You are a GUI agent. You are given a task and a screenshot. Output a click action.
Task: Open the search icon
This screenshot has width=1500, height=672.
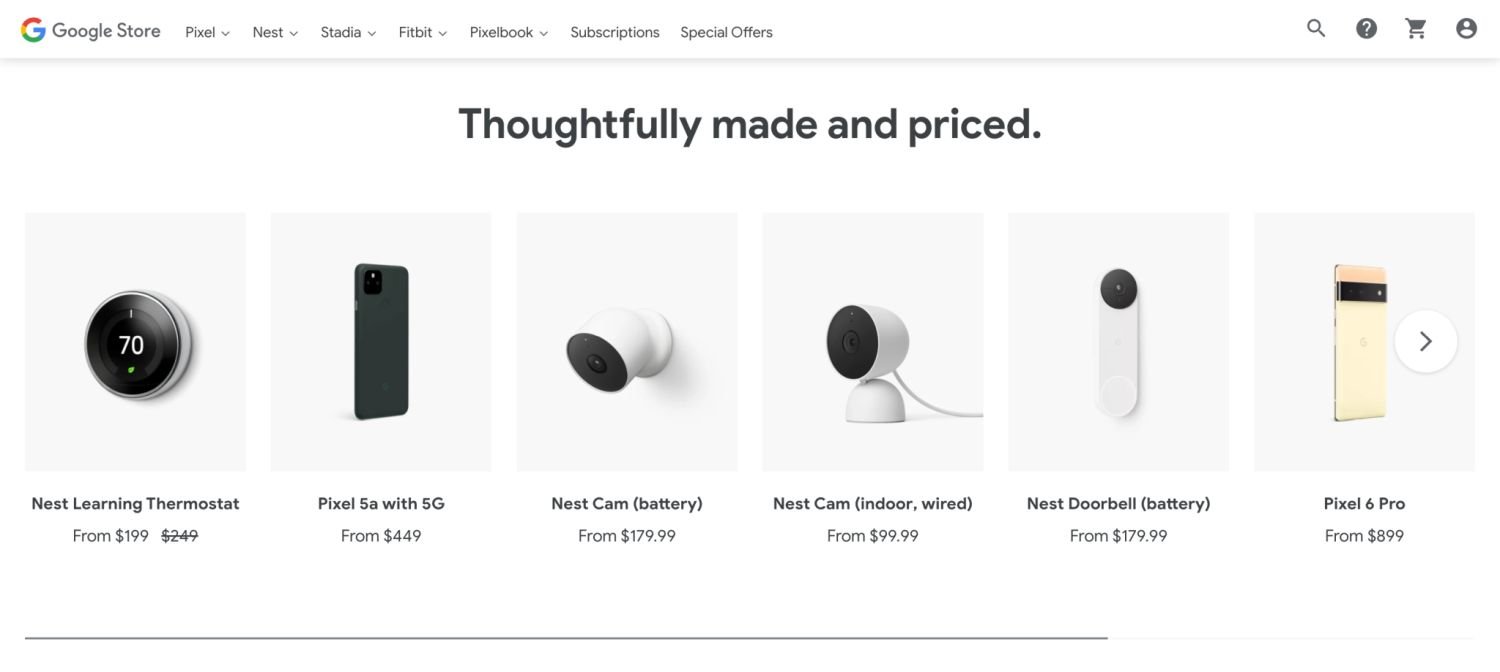click(x=1316, y=29)
